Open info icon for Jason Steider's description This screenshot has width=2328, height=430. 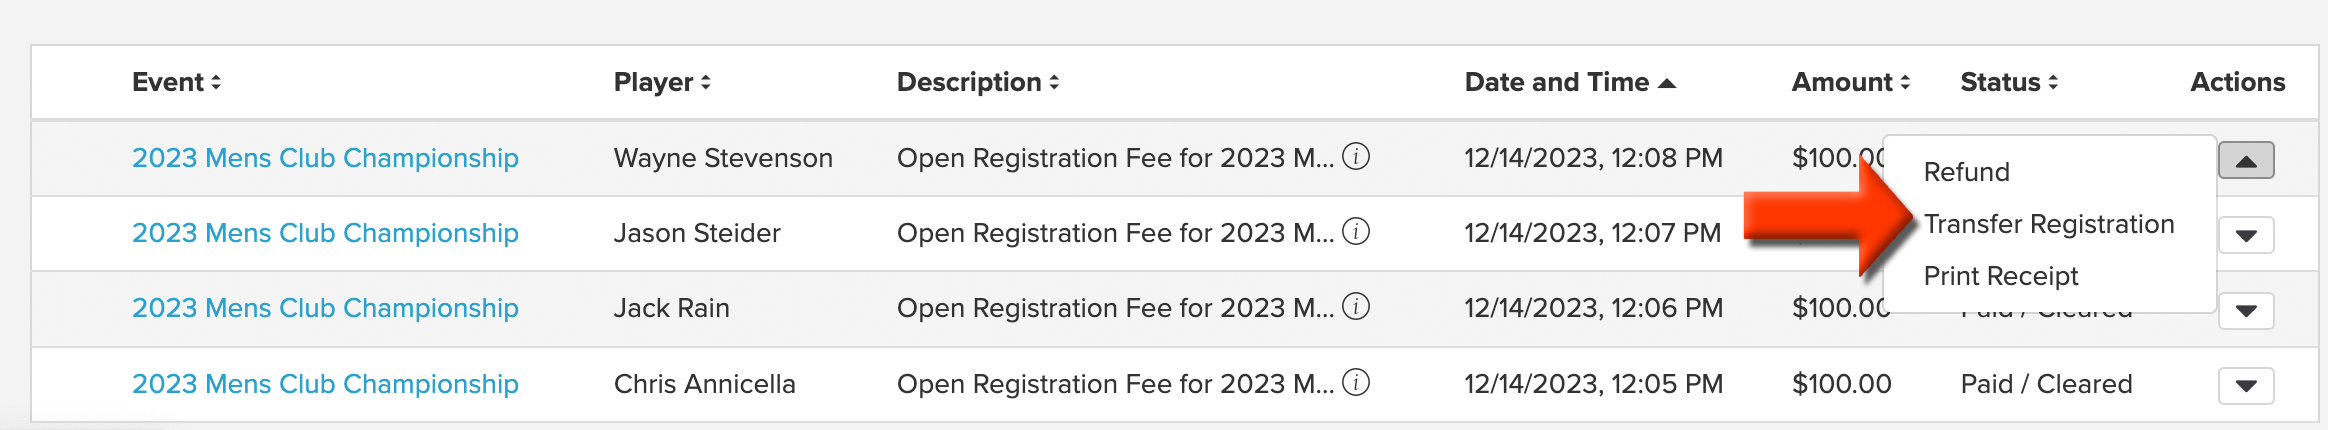1356,231
